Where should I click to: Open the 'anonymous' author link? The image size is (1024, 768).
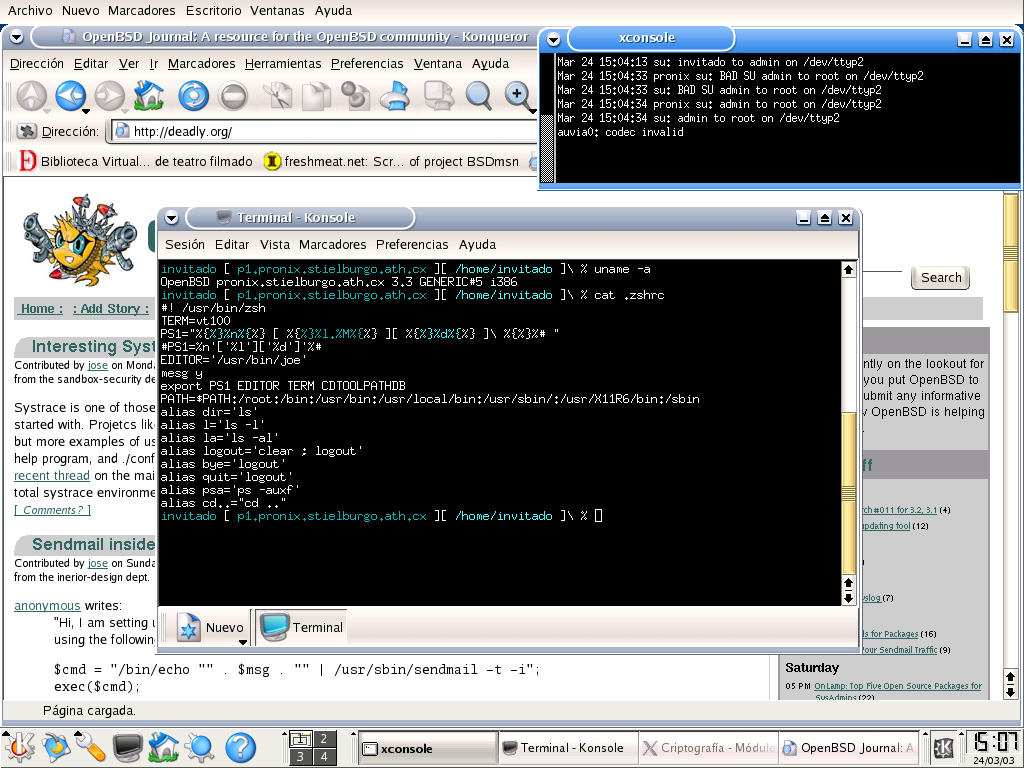pos(47,605)
